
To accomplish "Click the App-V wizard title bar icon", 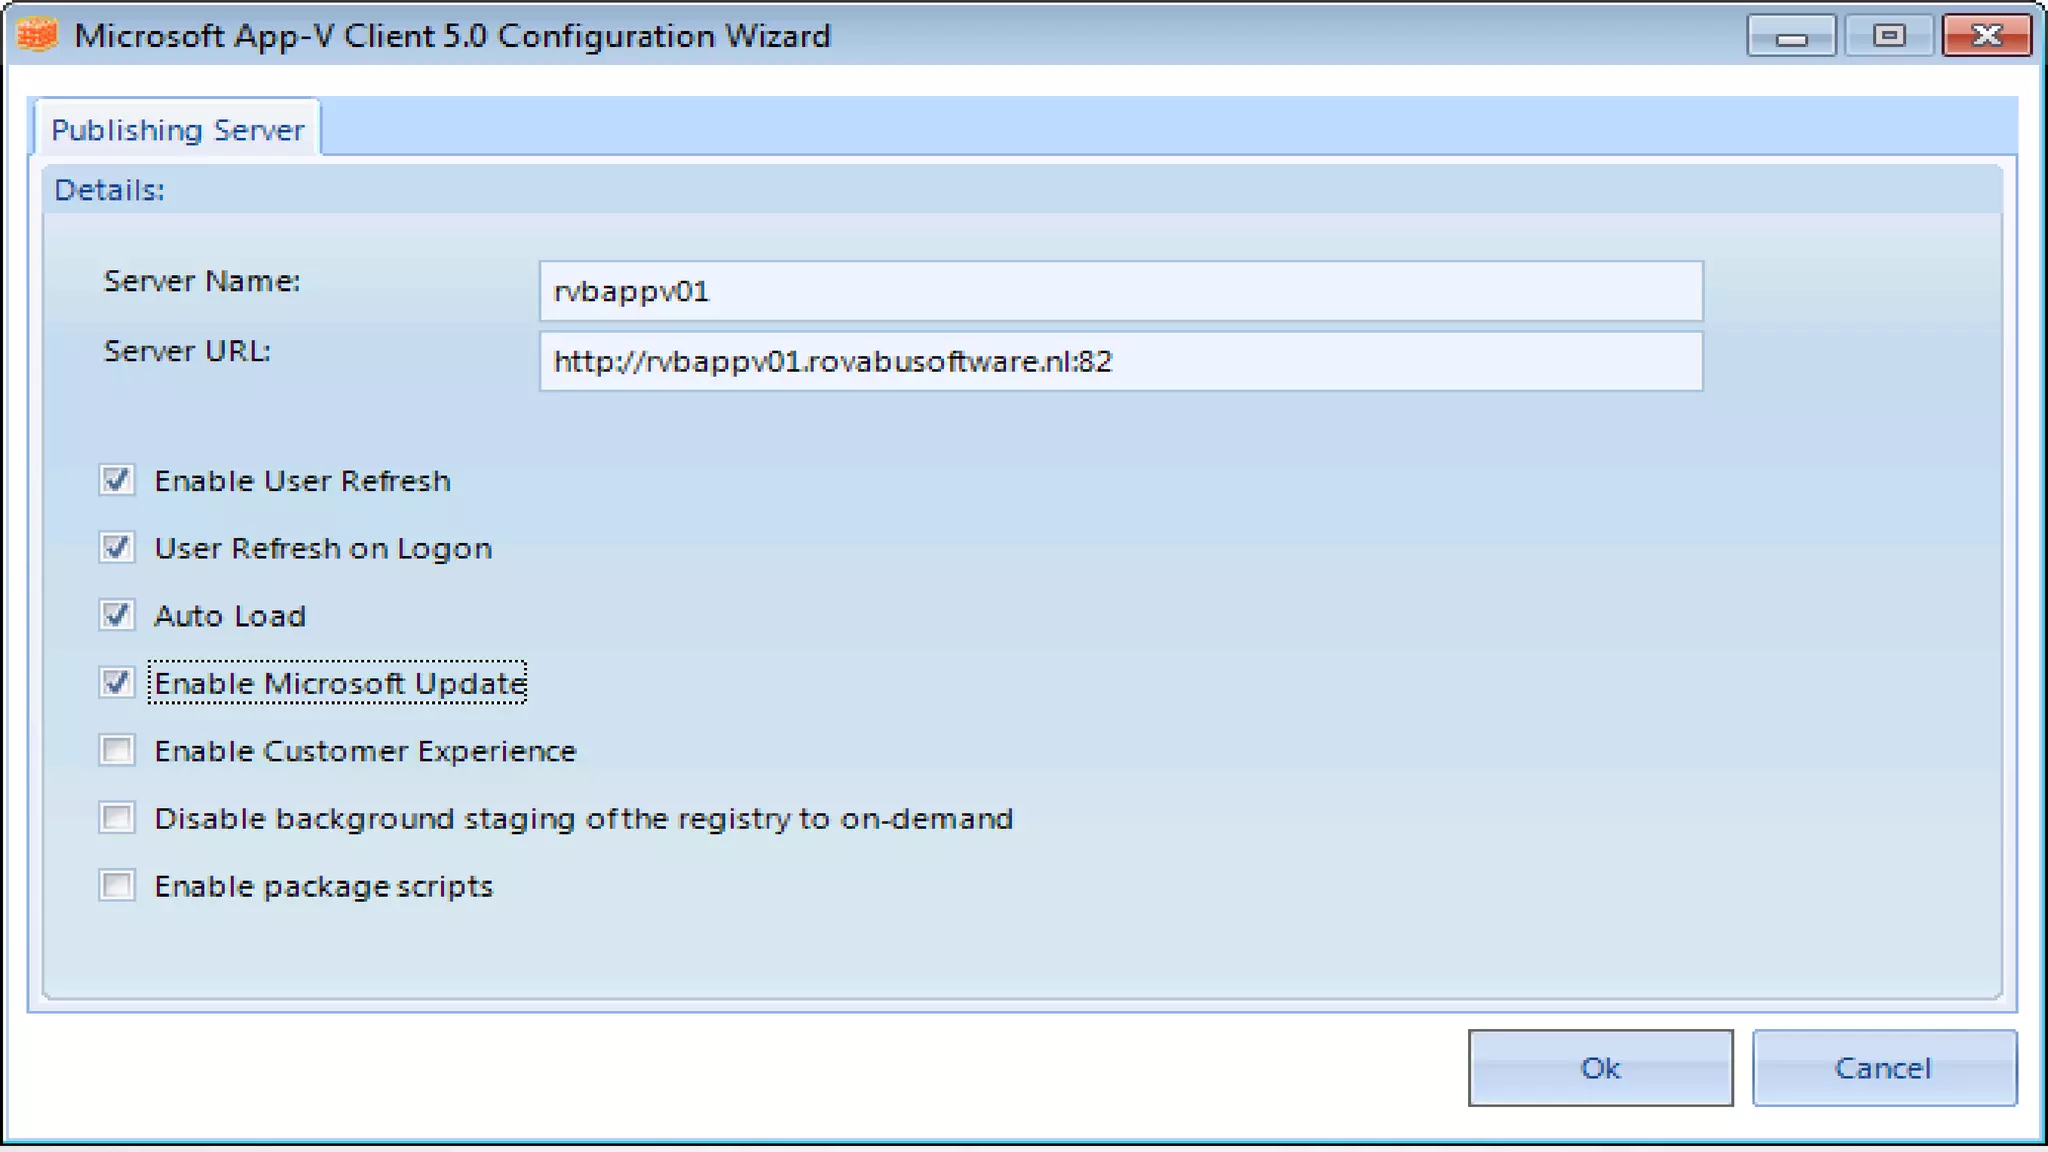I will tap(38, 36).
